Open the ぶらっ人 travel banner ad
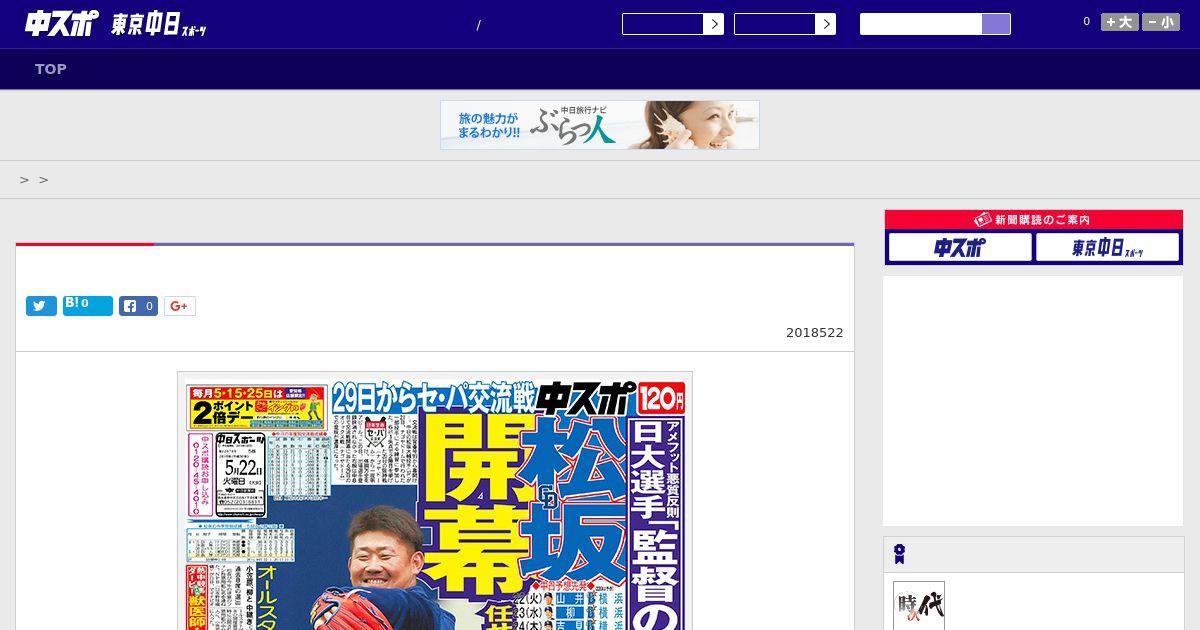This screenshot has width=1200, height=630. click(600, 125)
